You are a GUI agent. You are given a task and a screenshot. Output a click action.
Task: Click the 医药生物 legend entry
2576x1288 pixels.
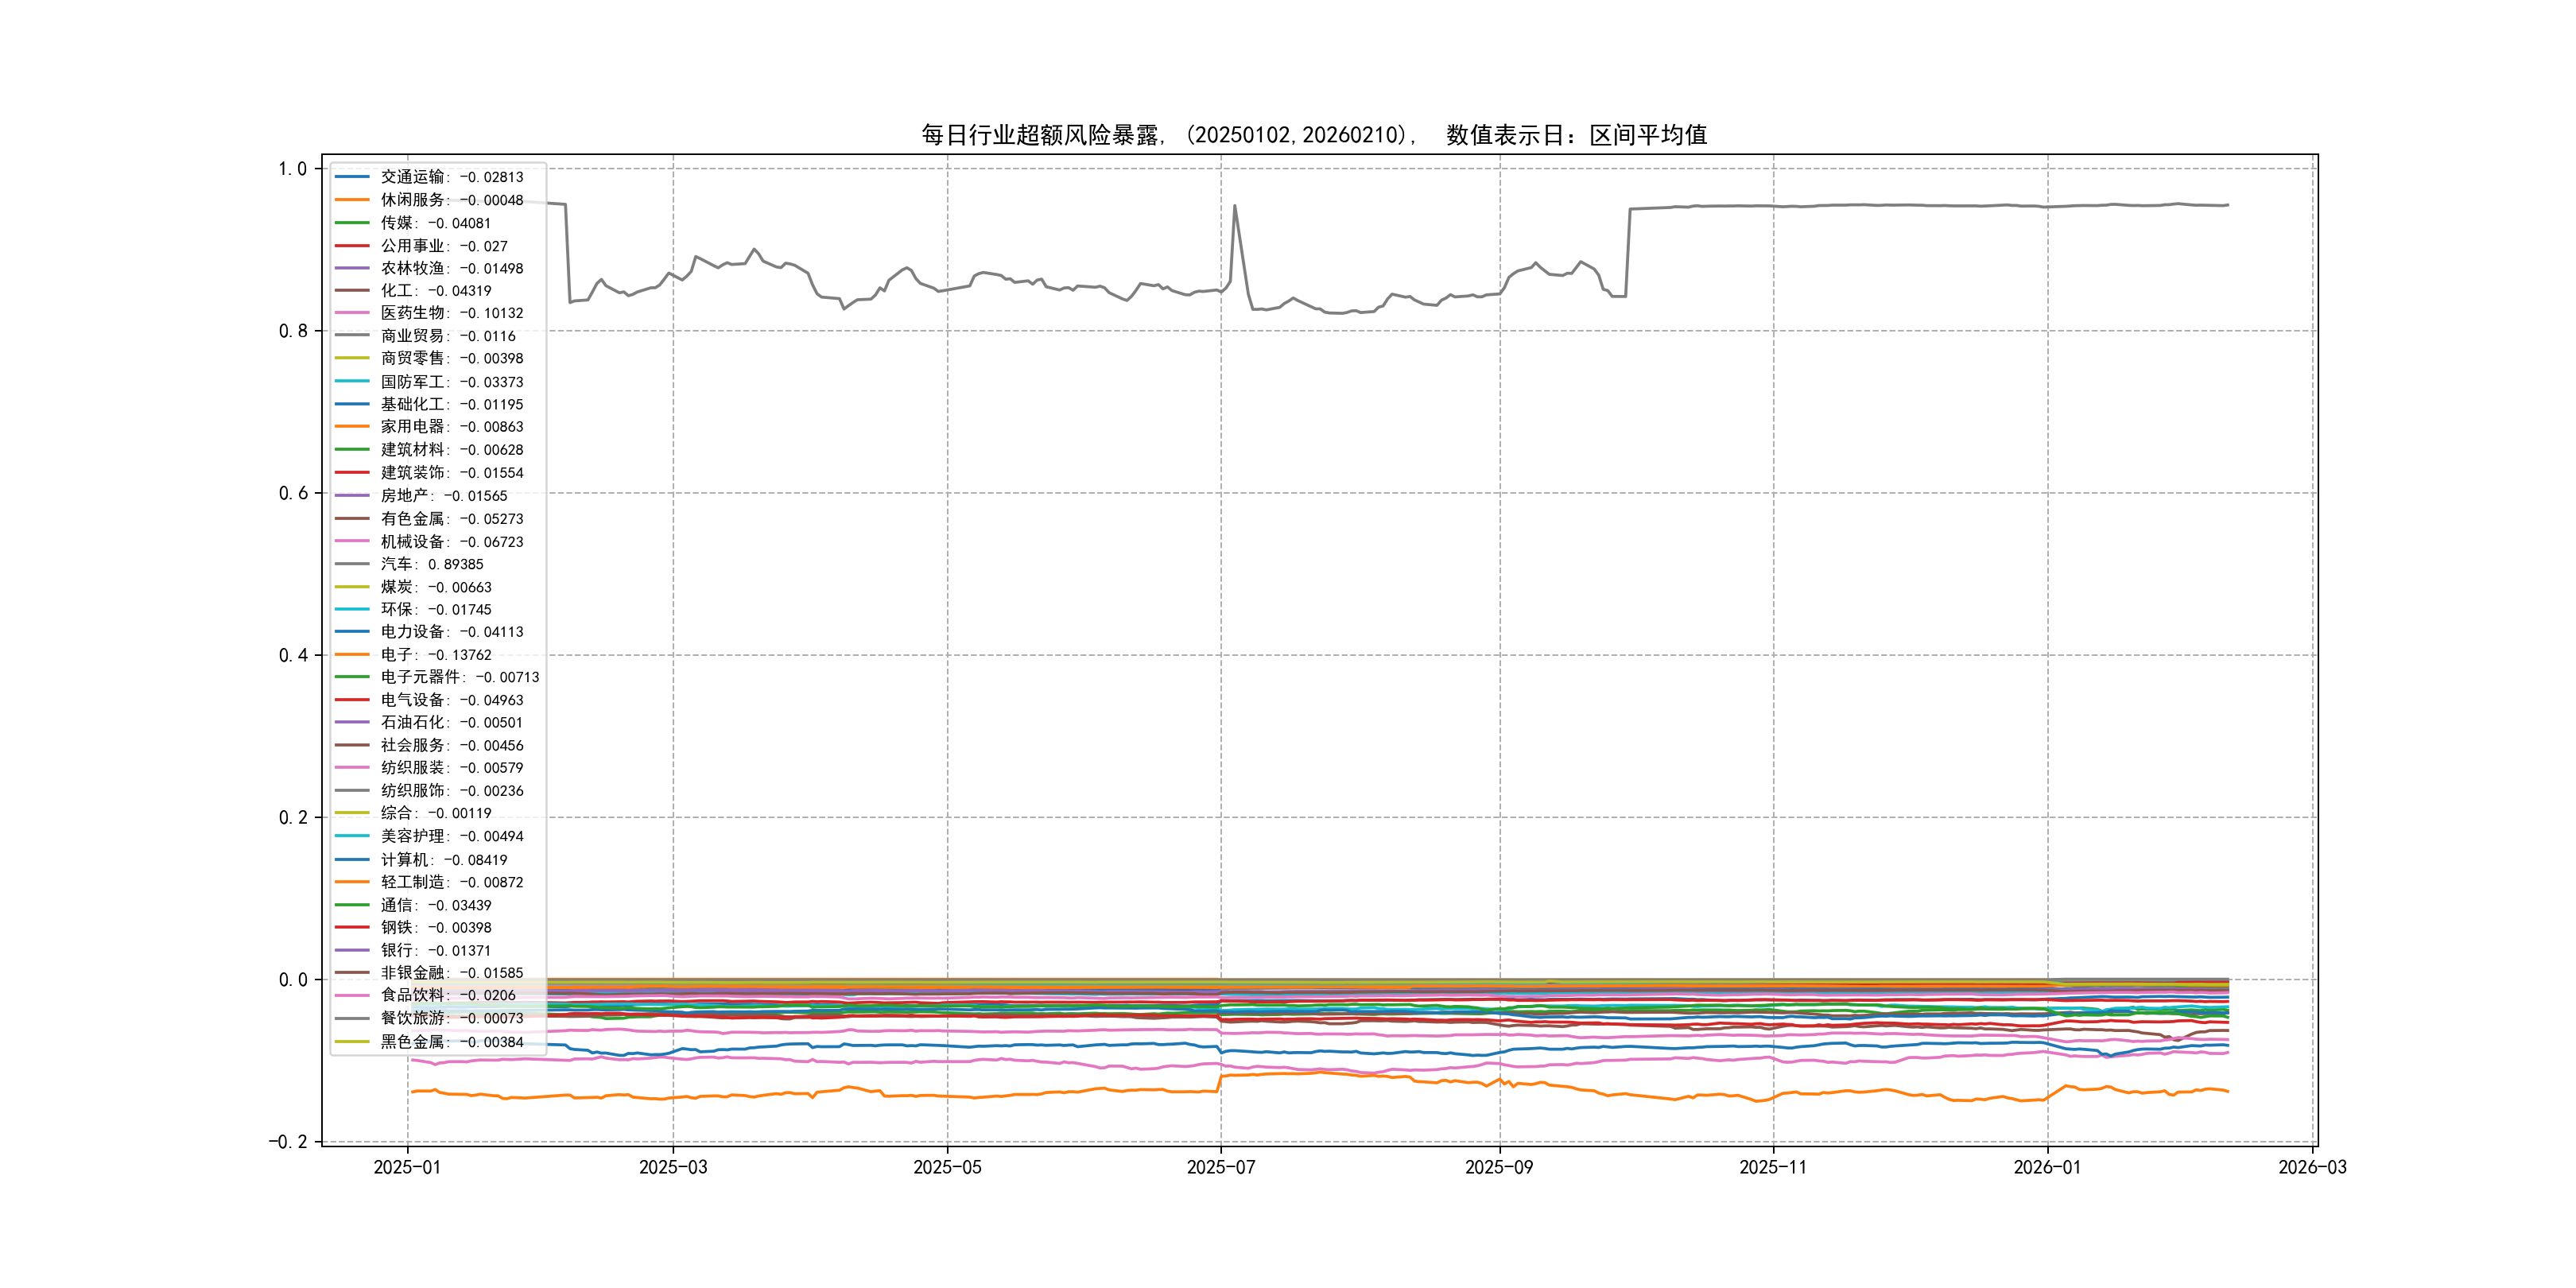click(x=451, y=313)
